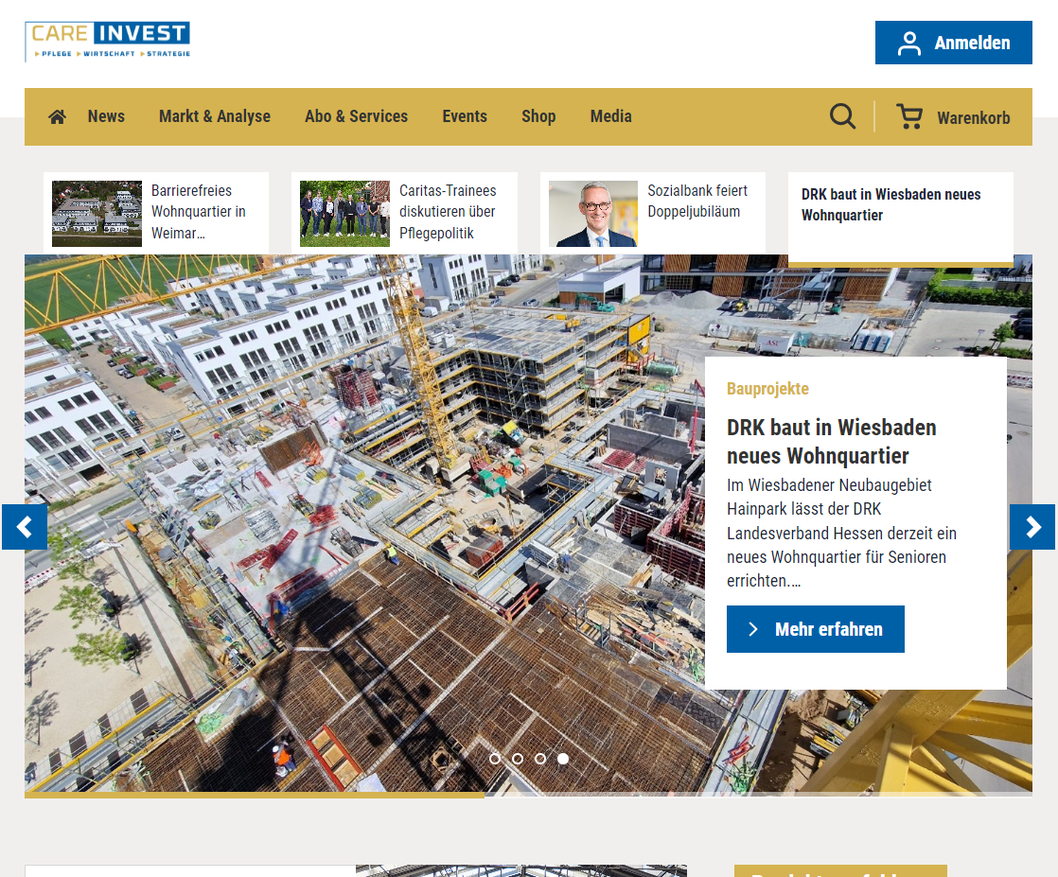Click the Weimar housing aerial thumbnail

click(x=97, y=213)
